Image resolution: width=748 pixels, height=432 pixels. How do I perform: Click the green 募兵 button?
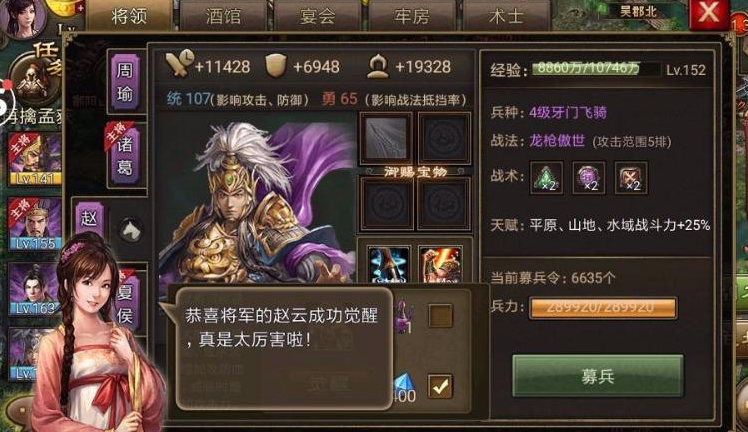pyautogui.click(x=598, y=376)
